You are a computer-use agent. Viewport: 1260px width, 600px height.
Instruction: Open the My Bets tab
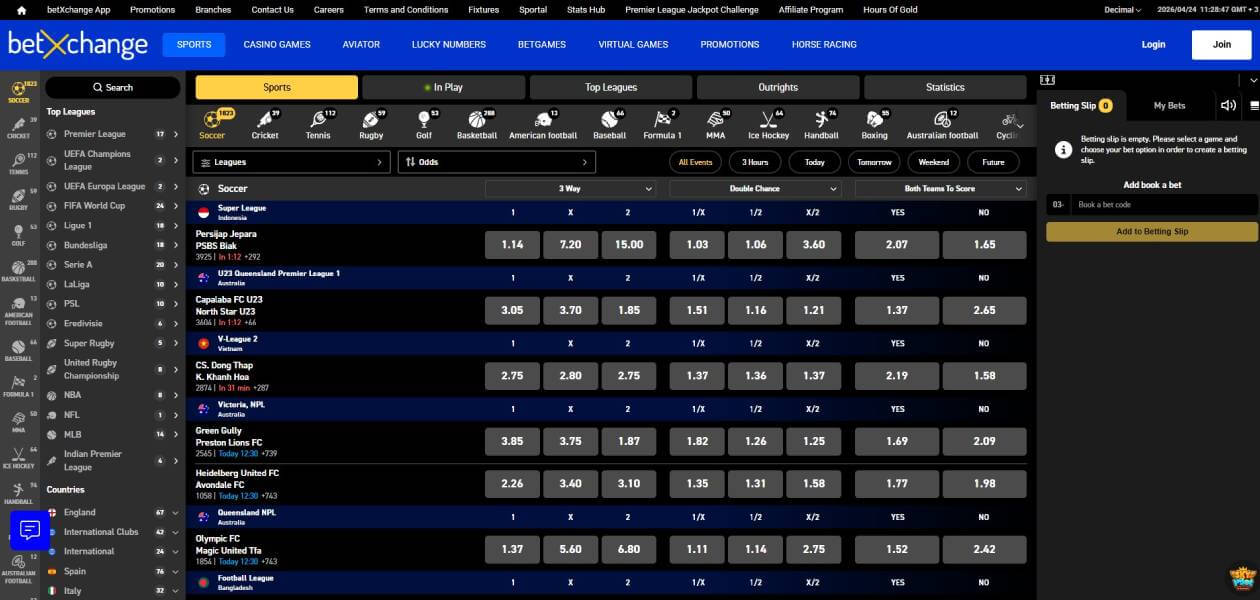pos(1169,105)
